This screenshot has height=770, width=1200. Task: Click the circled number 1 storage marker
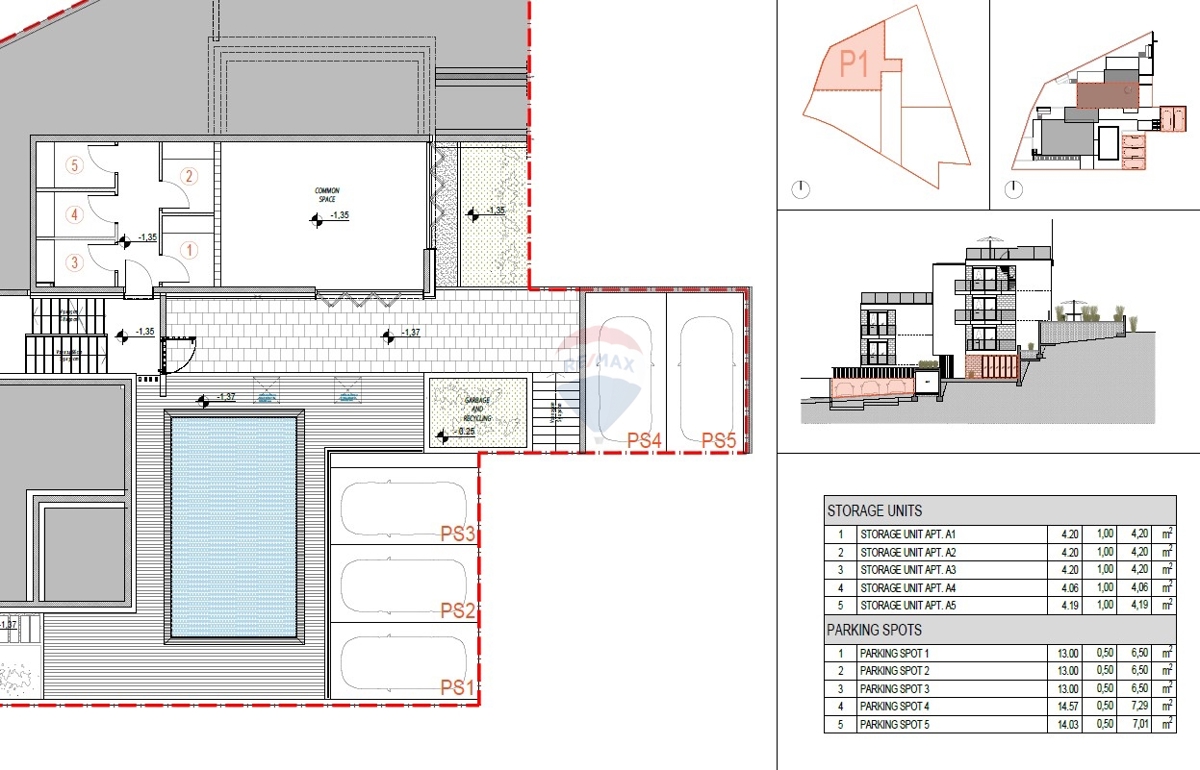point(188,250)
